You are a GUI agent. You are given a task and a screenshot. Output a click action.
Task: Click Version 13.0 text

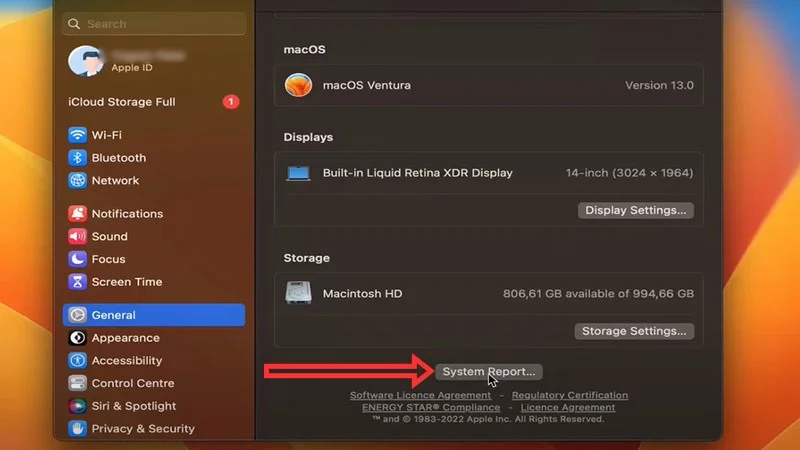[659, 85]
